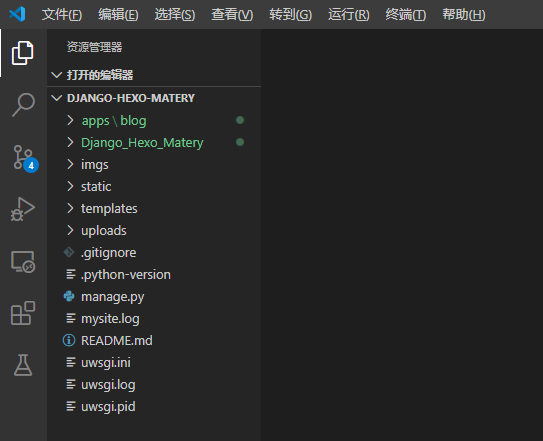Select the Django_Hexo_Matery folder label
This screenshot has height=441, width=543.
click(x=142, y=143)
